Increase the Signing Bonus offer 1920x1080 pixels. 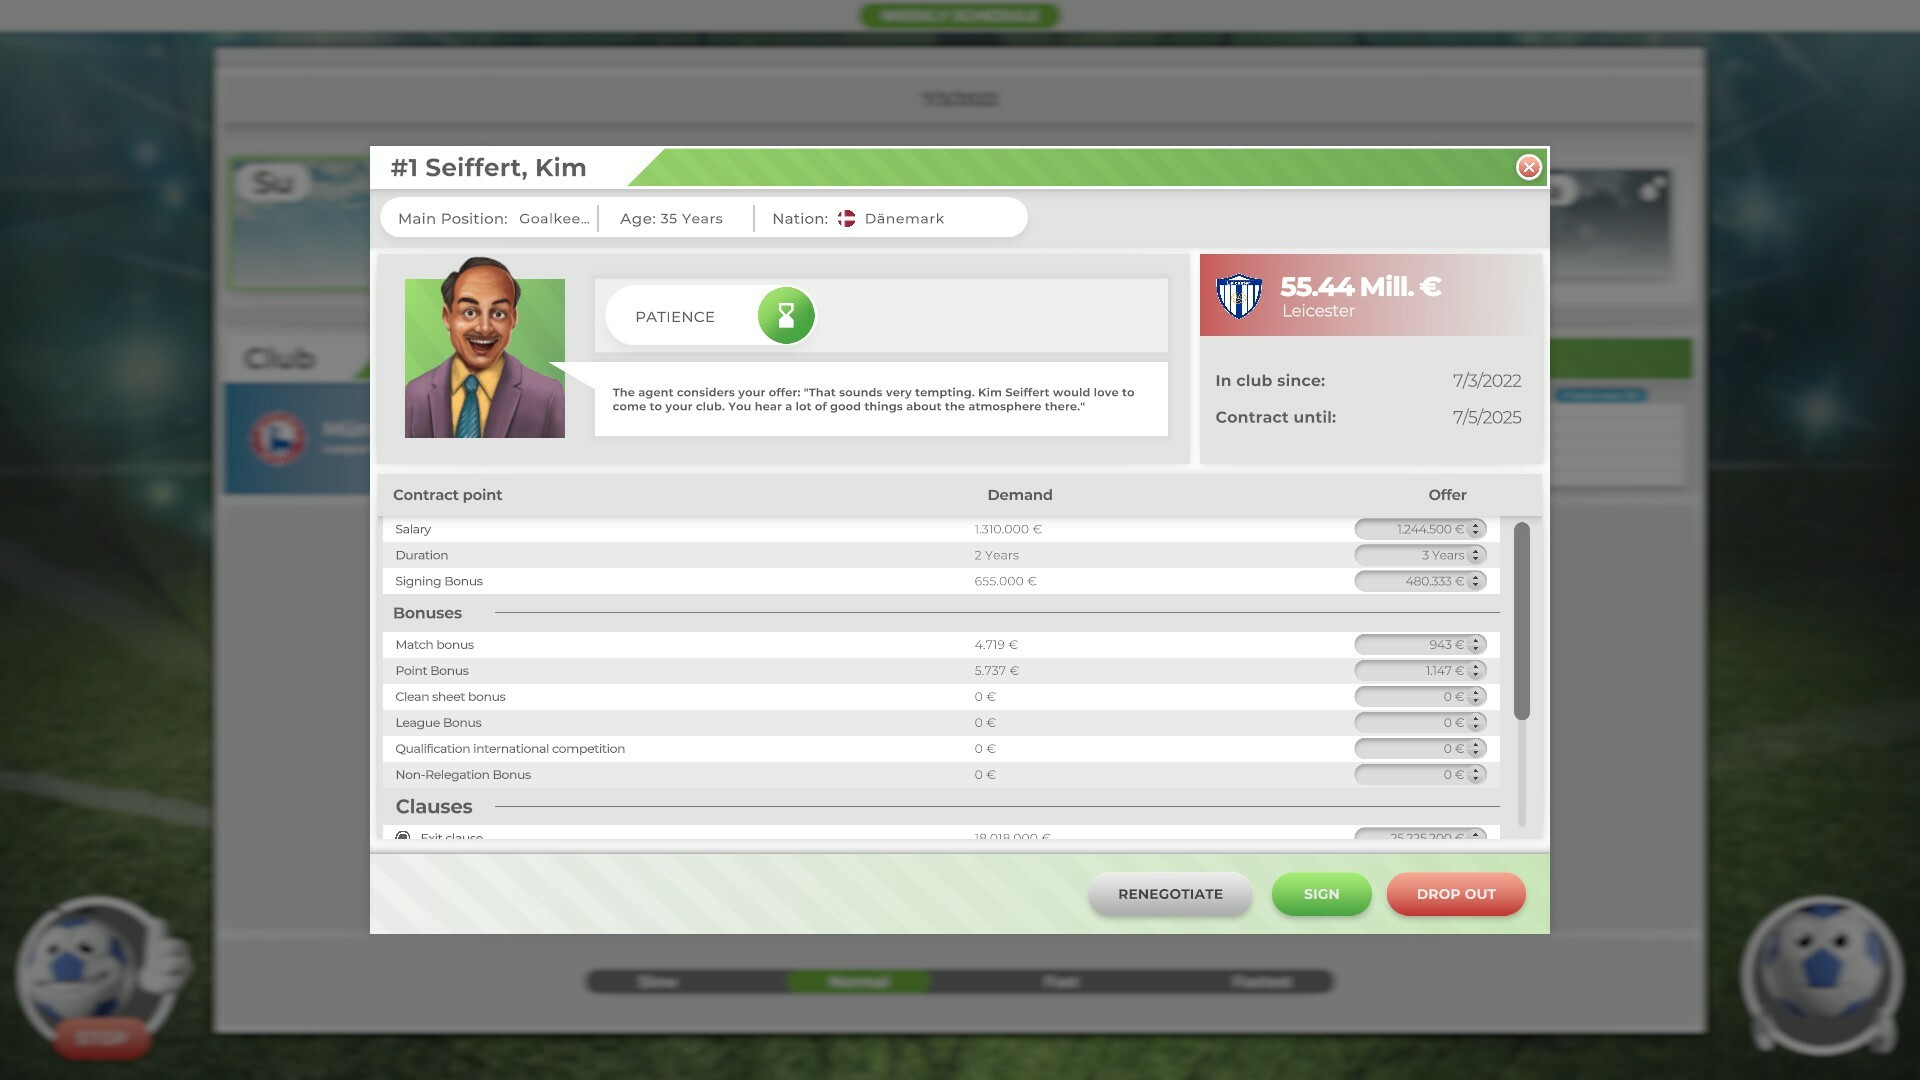point(1477,576)
